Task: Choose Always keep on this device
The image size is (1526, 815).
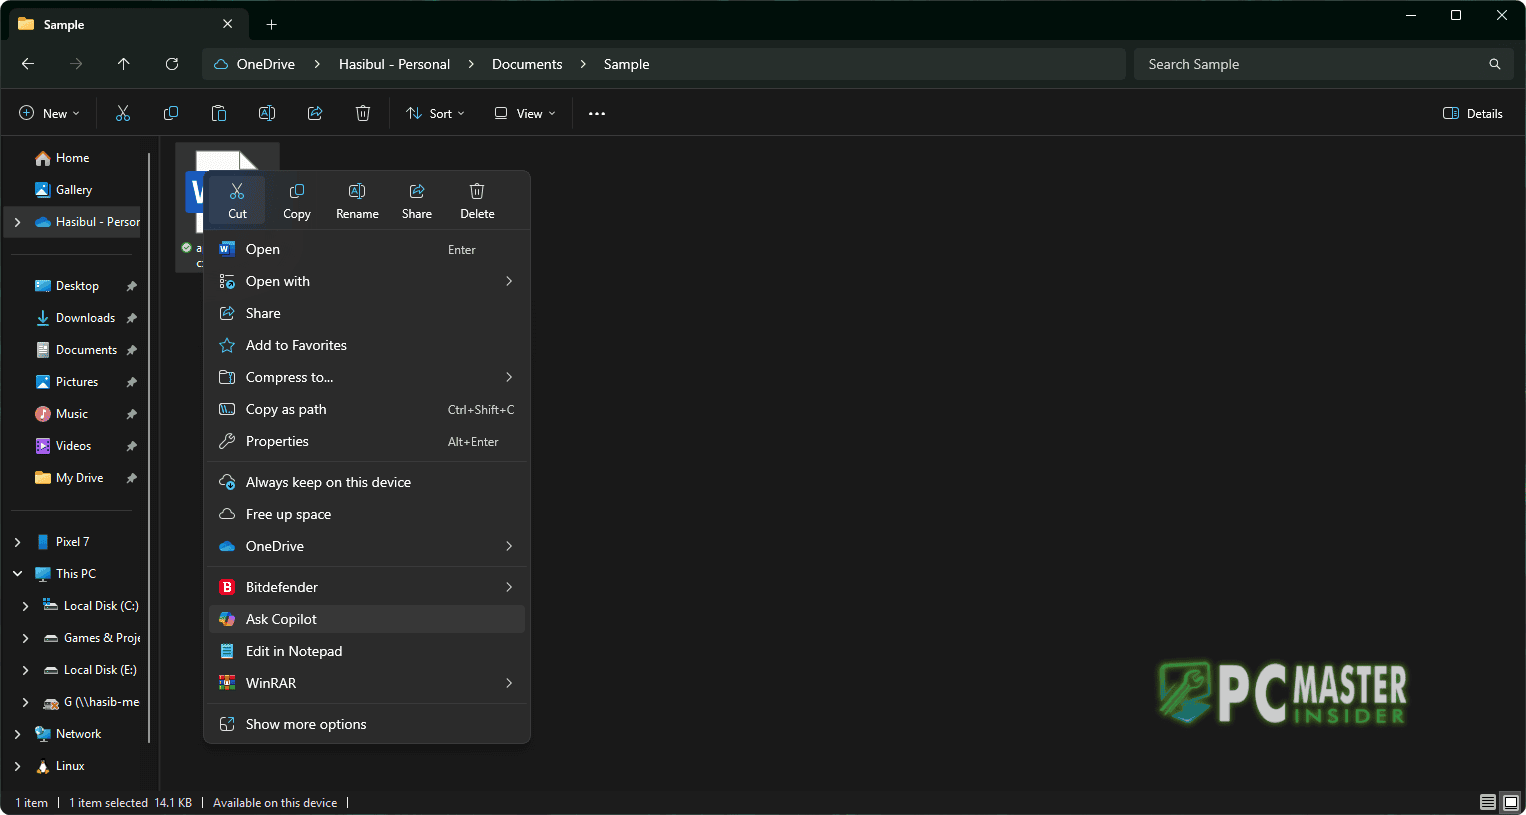Action: point(367,482)
